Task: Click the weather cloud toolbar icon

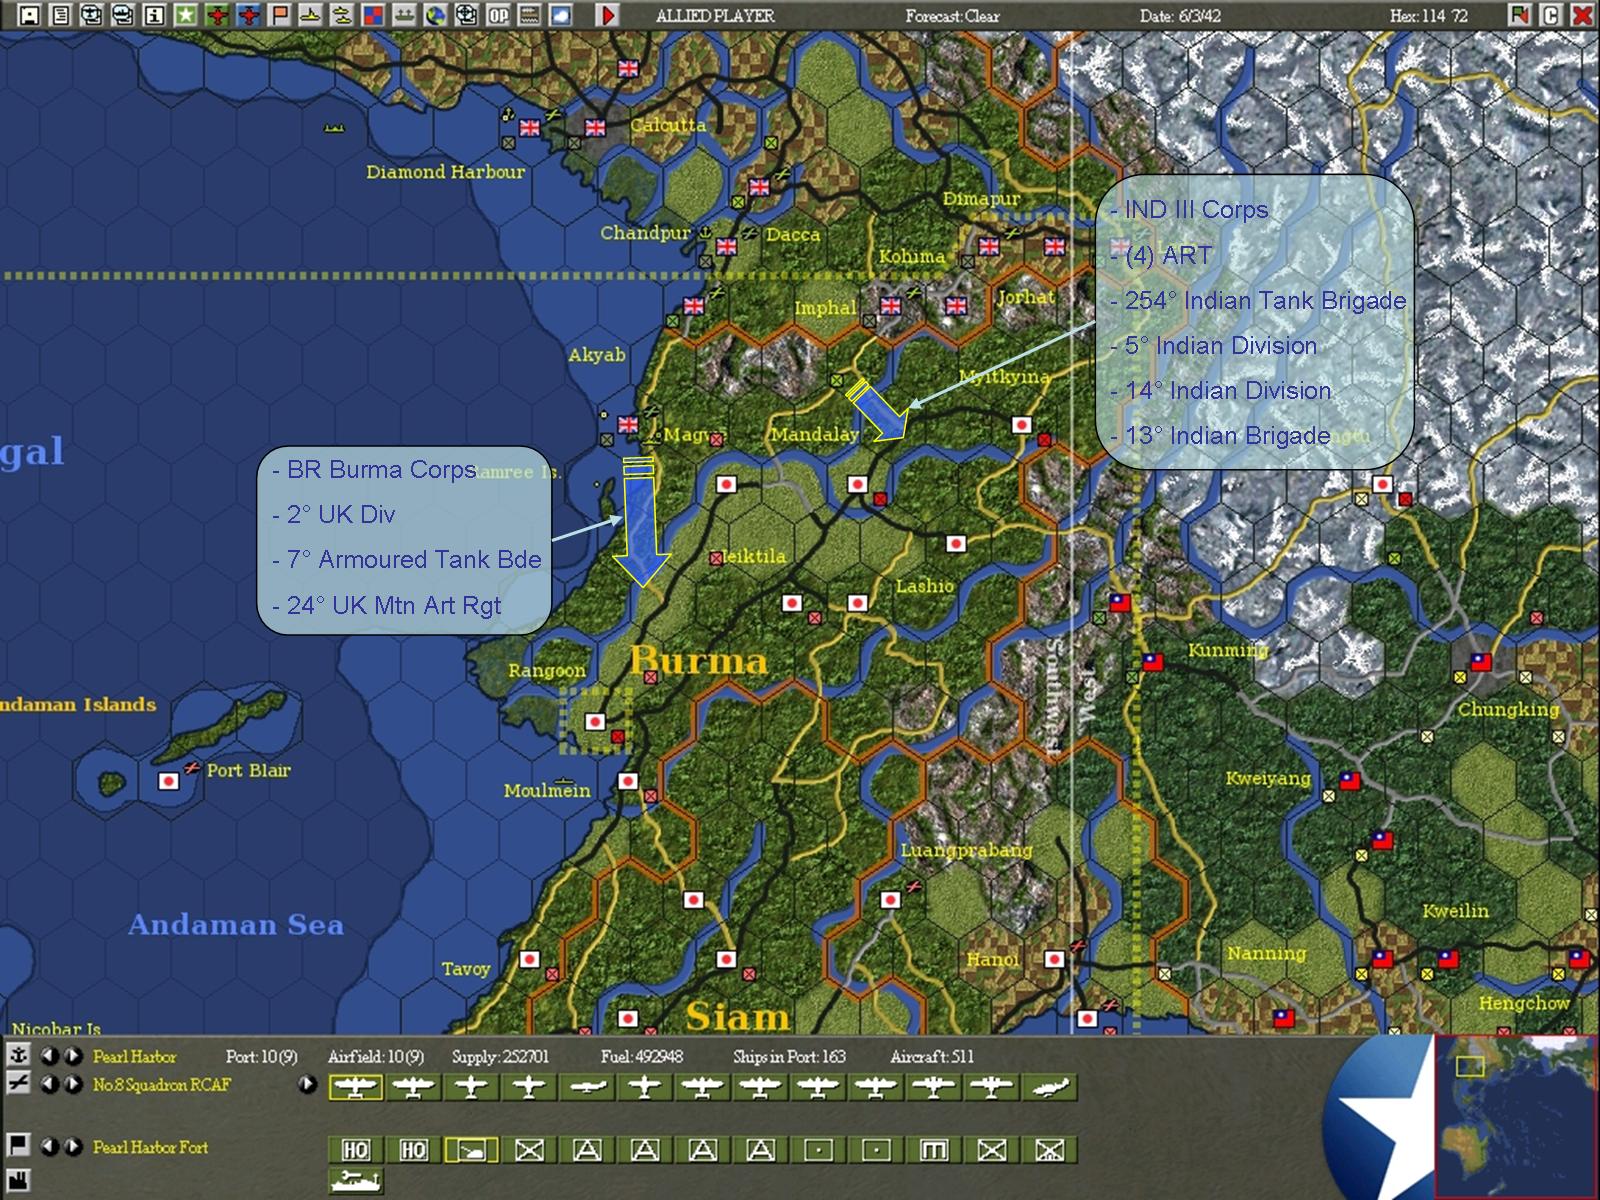Action: pyautogui.click(x=560, y=15)
